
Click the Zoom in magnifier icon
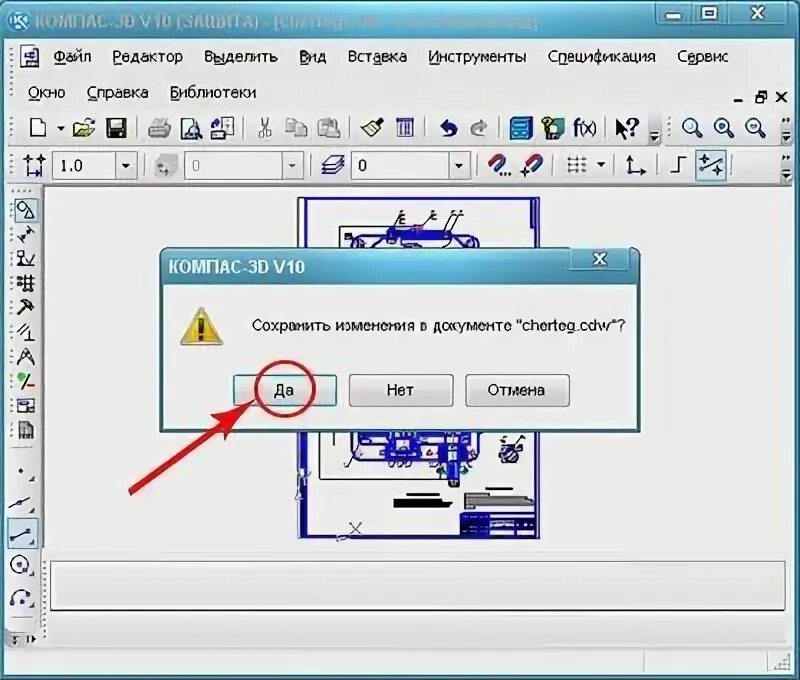point(724,128)
